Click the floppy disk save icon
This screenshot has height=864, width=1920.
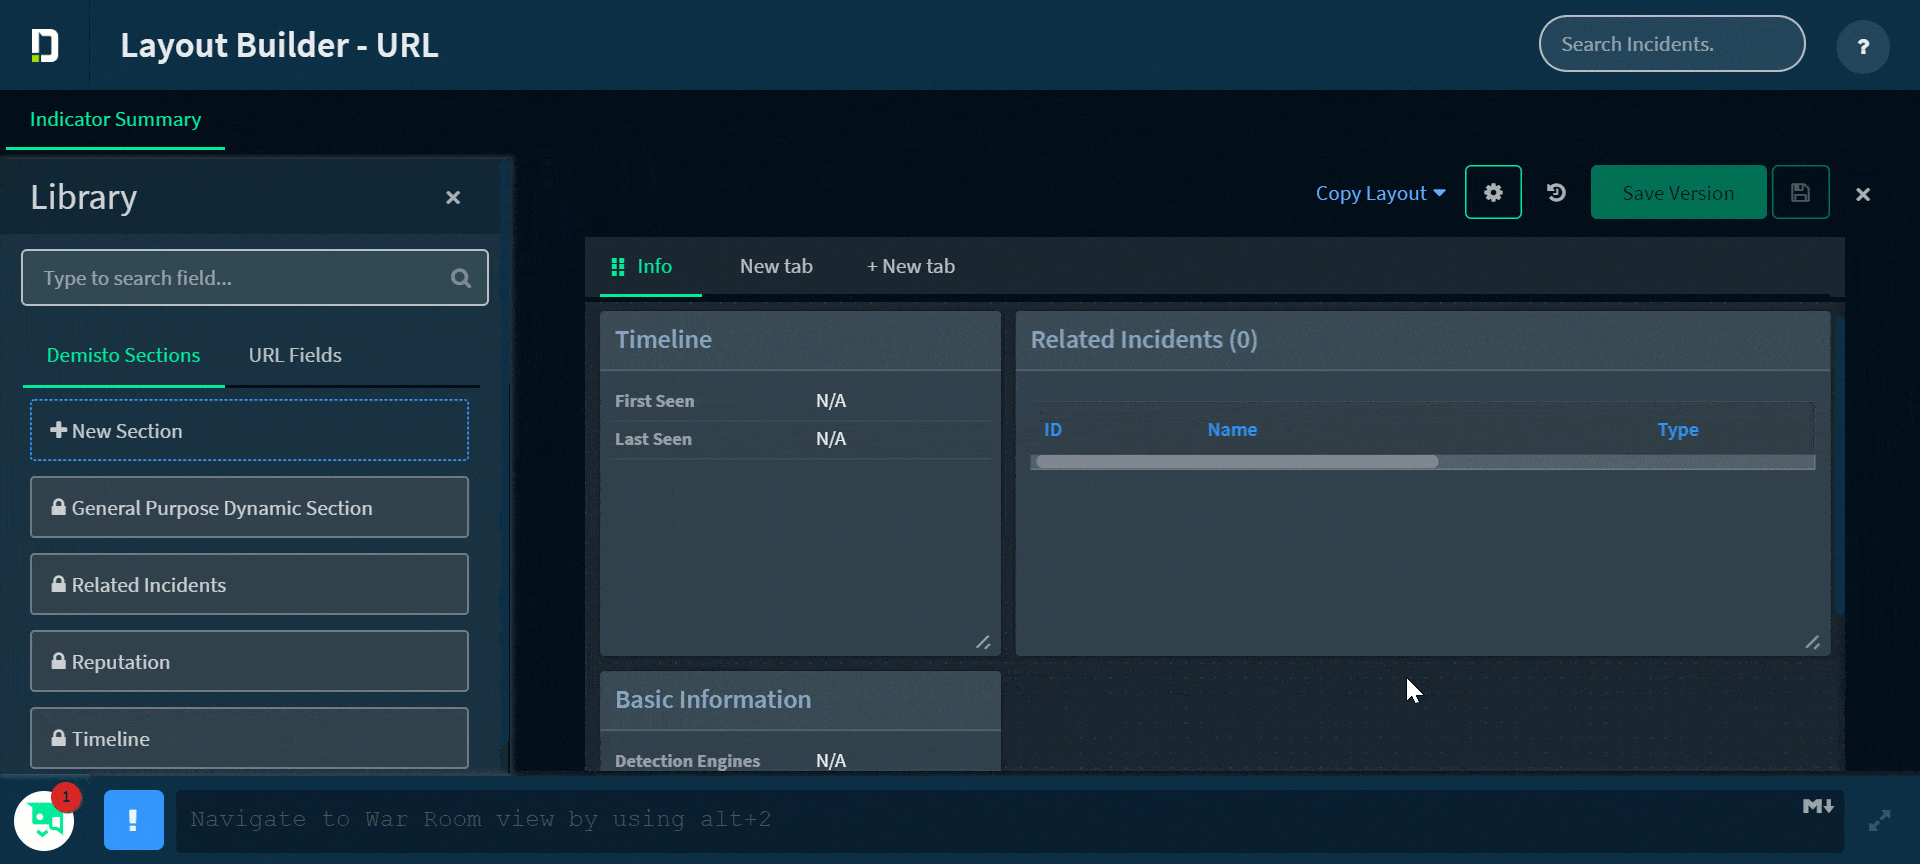coord(1800,192)
